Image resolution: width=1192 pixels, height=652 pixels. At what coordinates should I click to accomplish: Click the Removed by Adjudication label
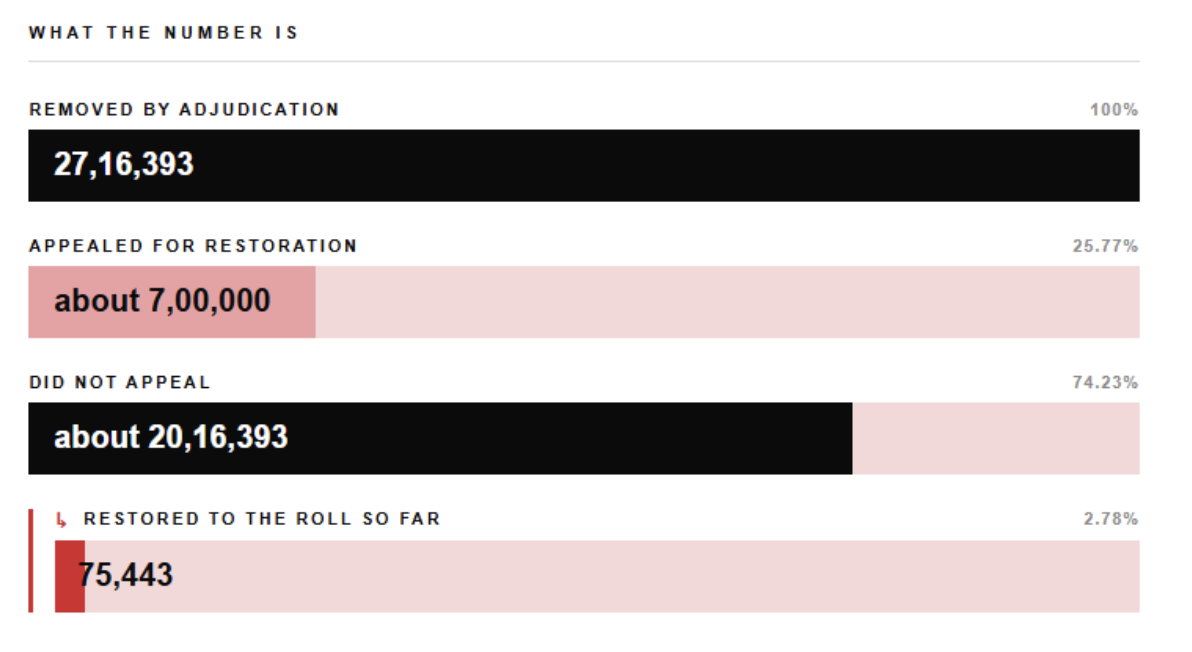184,109
